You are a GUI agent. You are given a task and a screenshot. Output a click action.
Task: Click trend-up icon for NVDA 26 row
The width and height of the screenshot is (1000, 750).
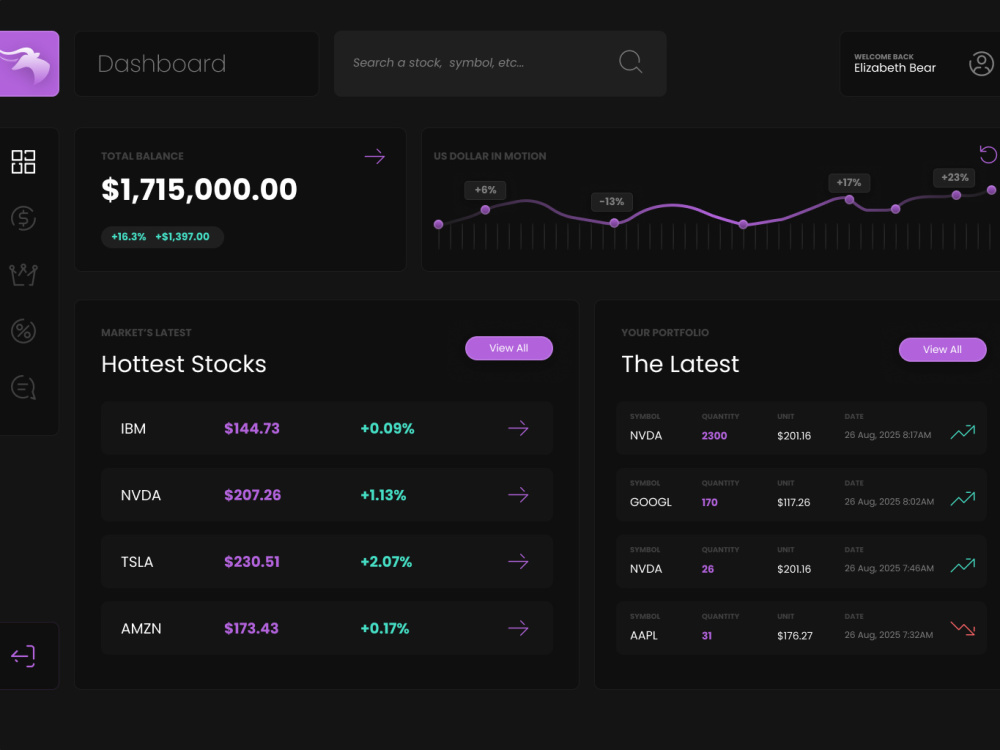tap(963, 565)
